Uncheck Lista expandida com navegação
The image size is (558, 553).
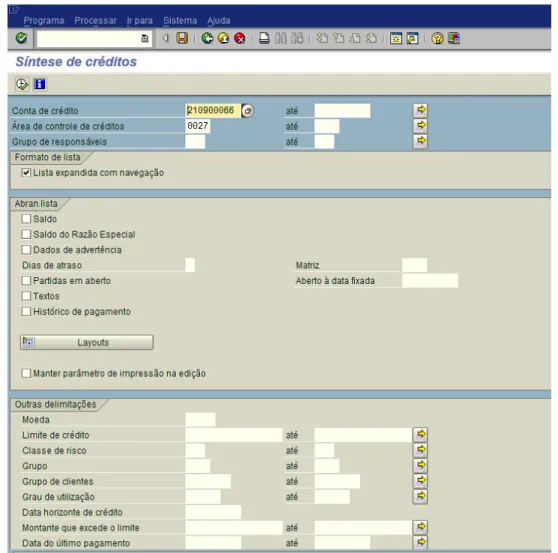click(26, 173)
